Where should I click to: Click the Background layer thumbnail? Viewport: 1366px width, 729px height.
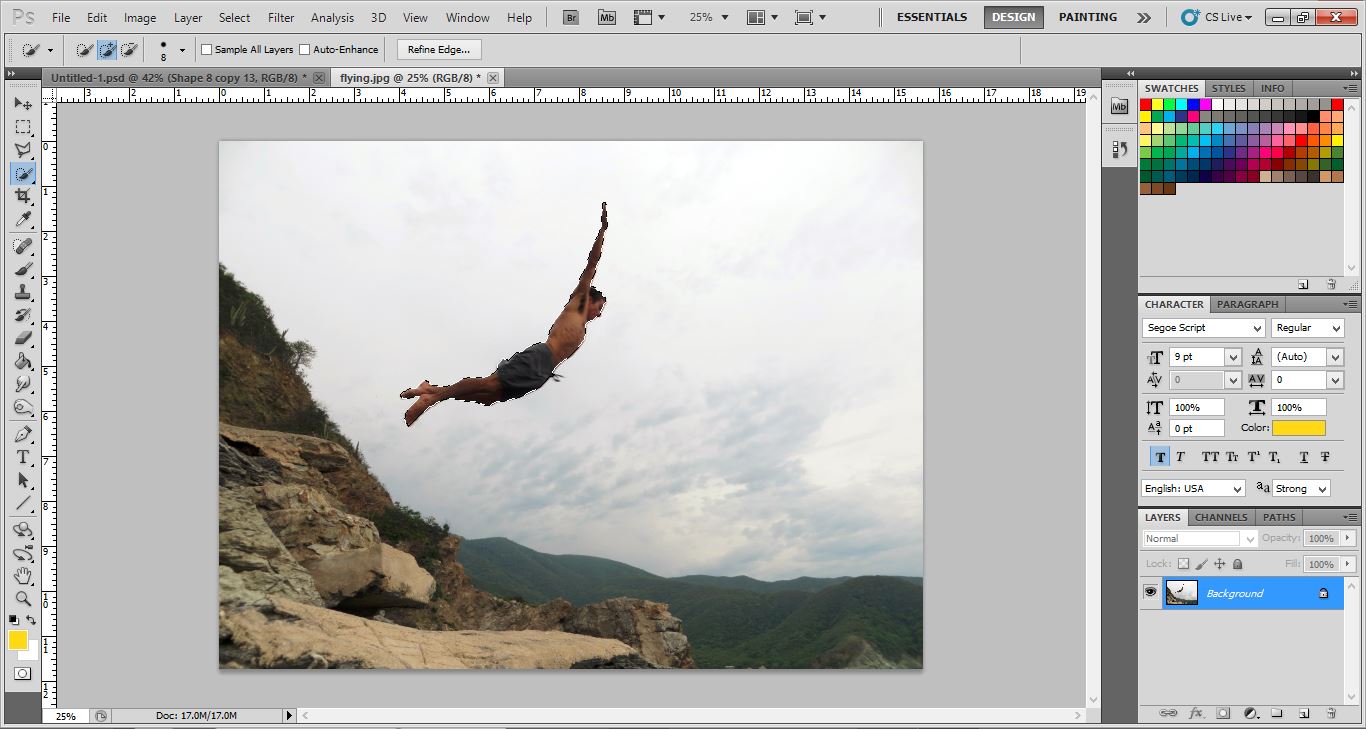click(x=1182, y=593)
